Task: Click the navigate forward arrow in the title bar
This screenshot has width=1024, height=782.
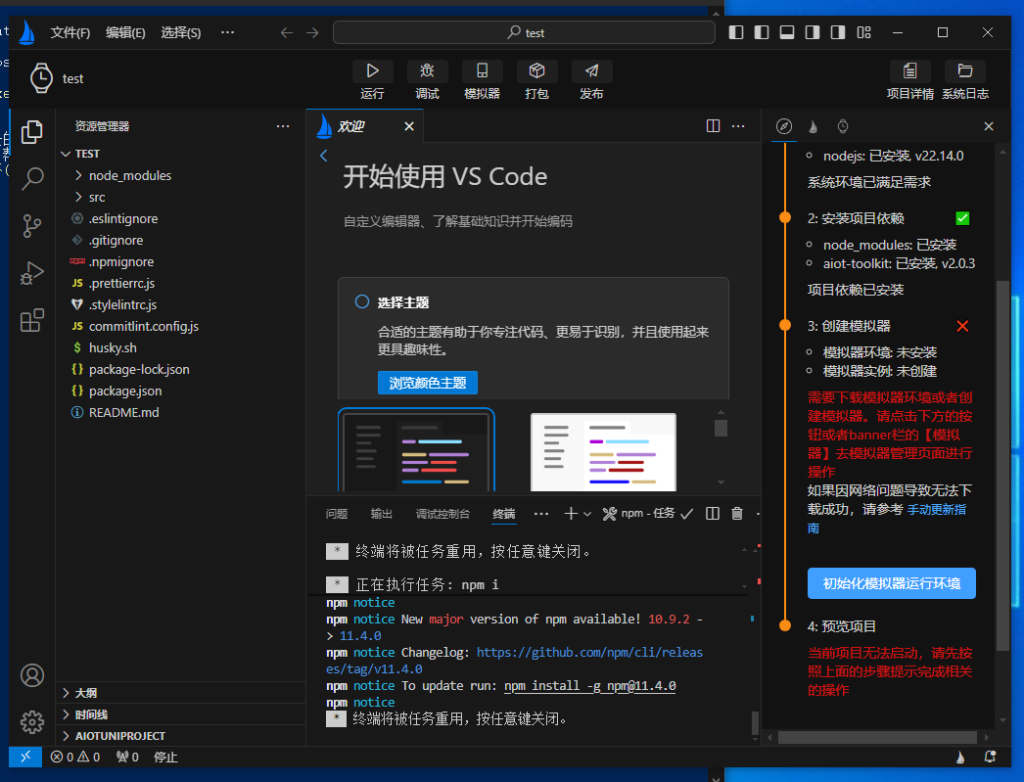Action: (313, 33)
